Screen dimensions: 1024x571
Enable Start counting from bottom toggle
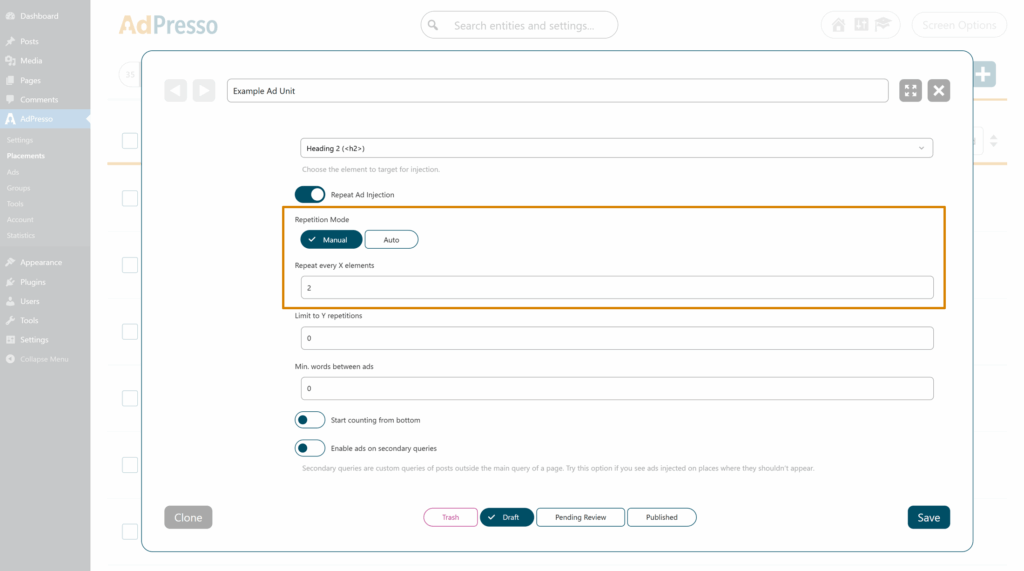310,420
